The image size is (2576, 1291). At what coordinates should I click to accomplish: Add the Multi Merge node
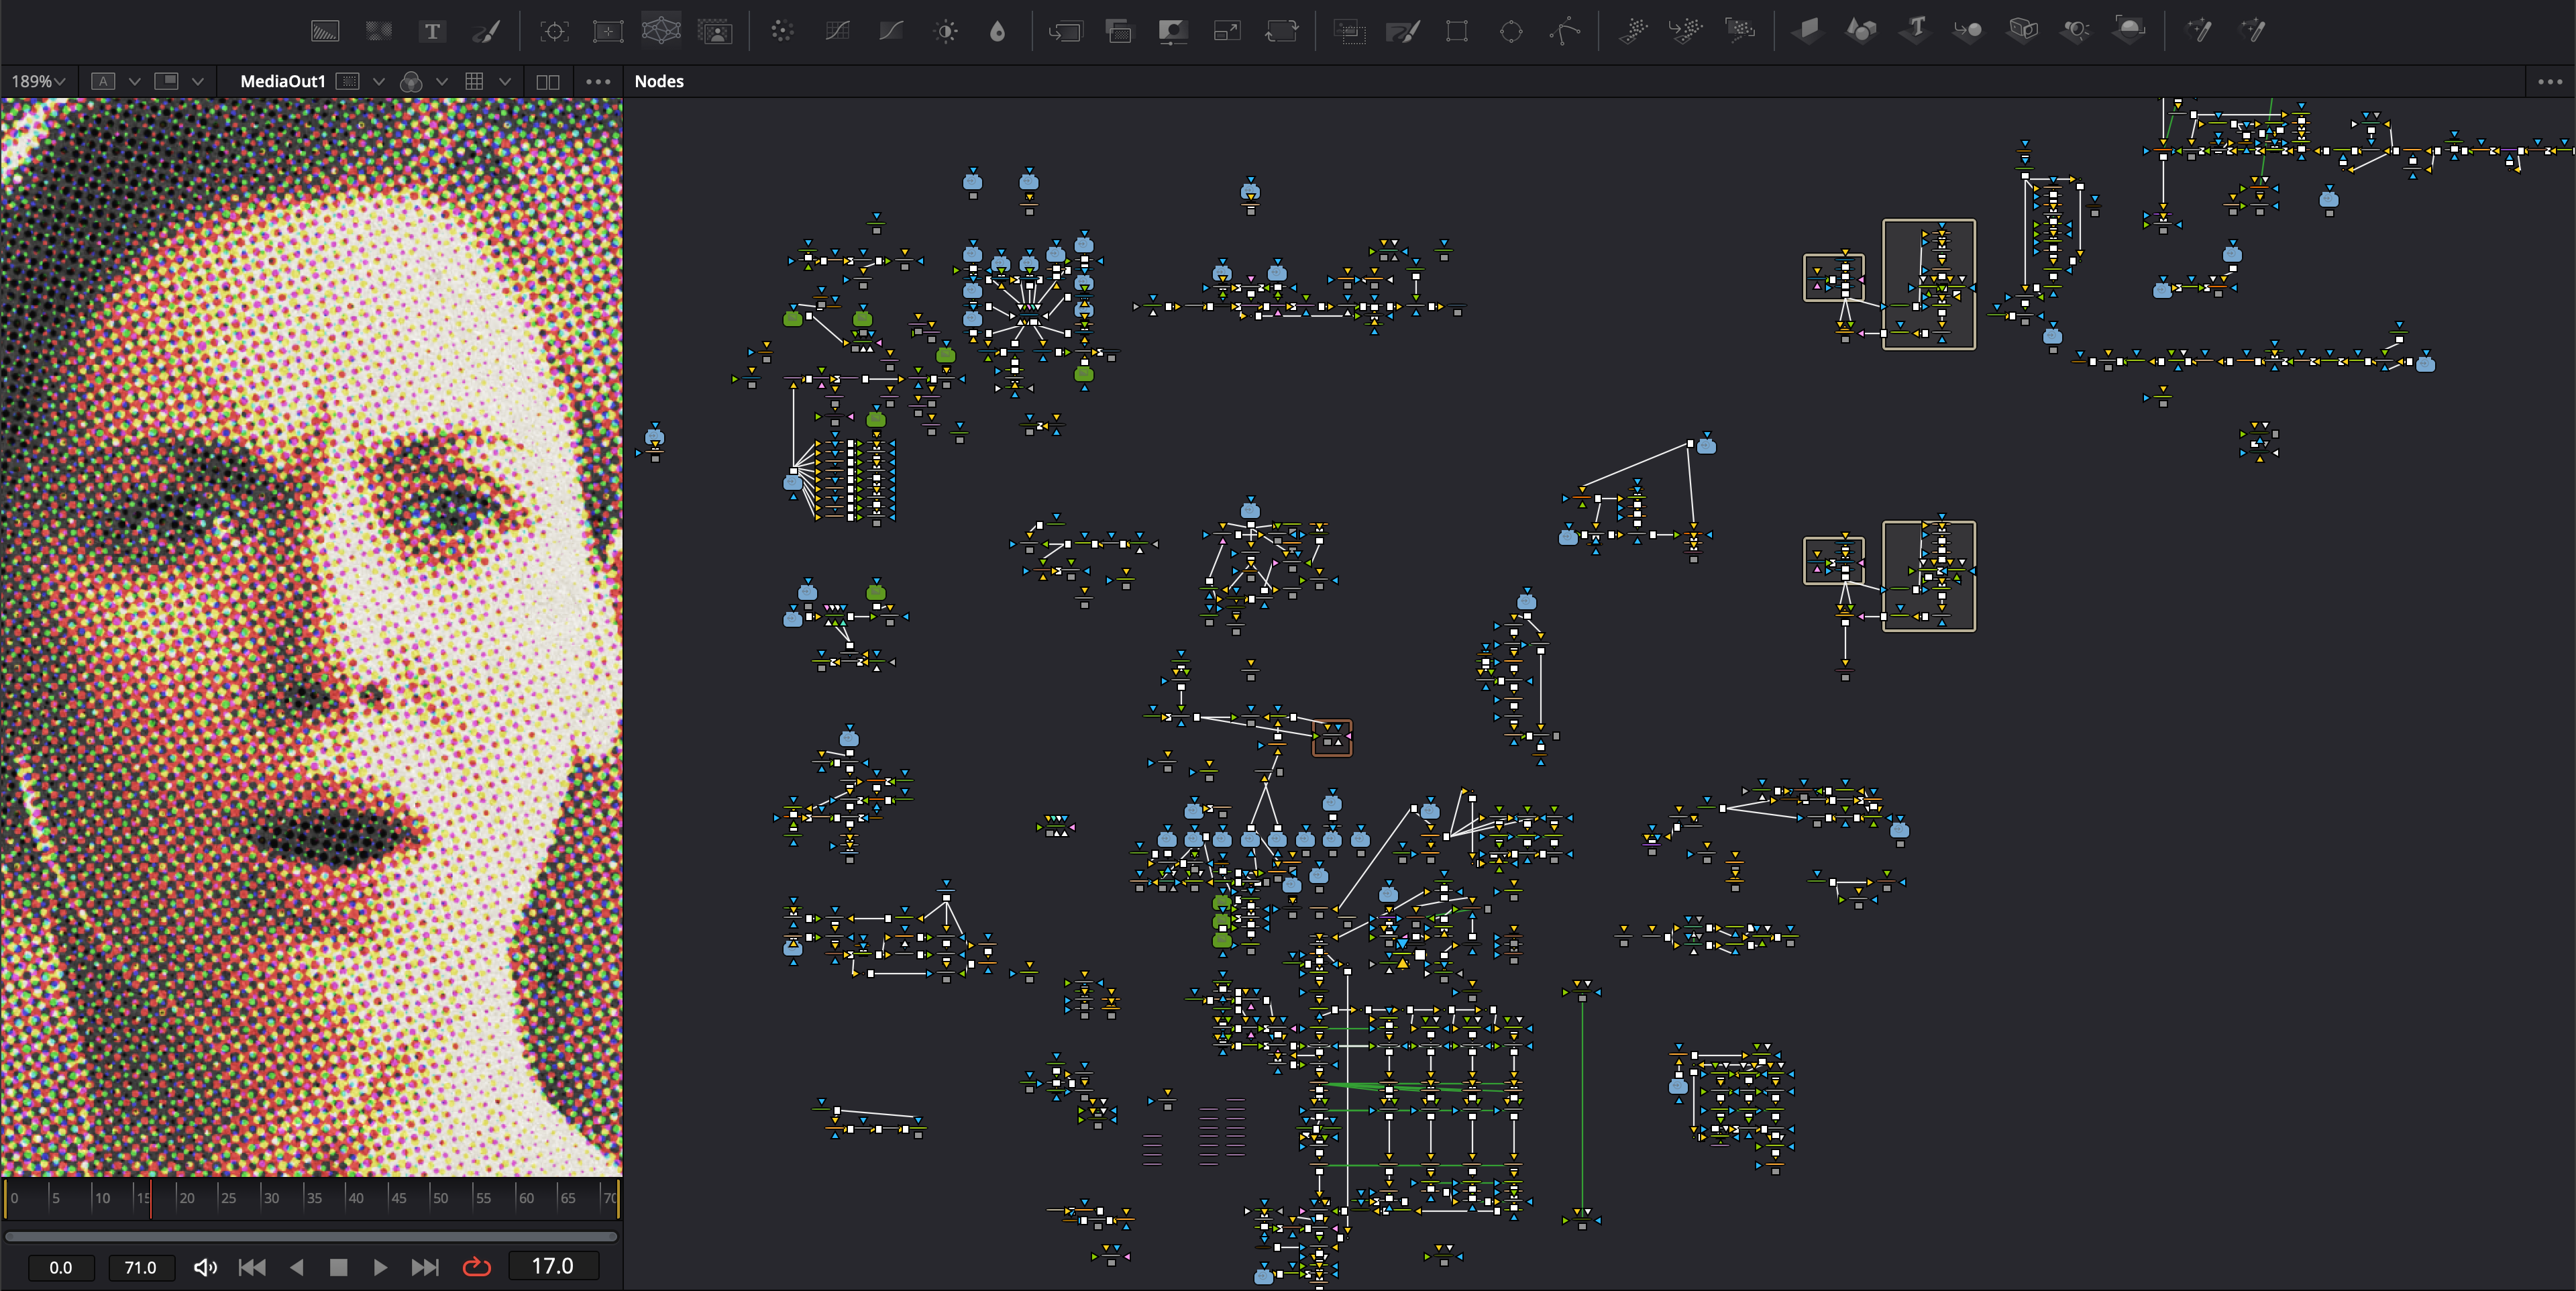coord(1349,31)
